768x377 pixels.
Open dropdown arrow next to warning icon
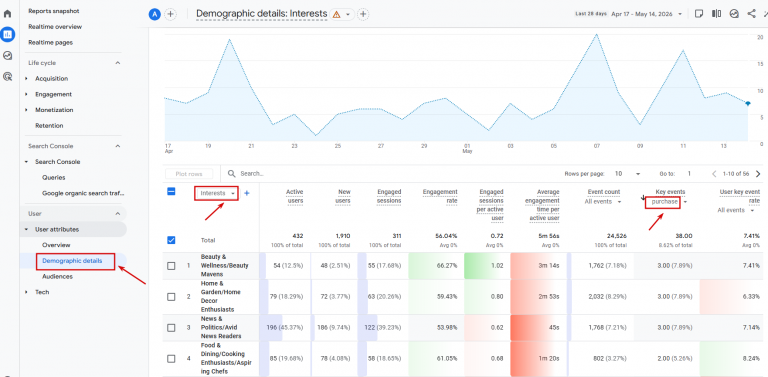(x=348, y=15)
